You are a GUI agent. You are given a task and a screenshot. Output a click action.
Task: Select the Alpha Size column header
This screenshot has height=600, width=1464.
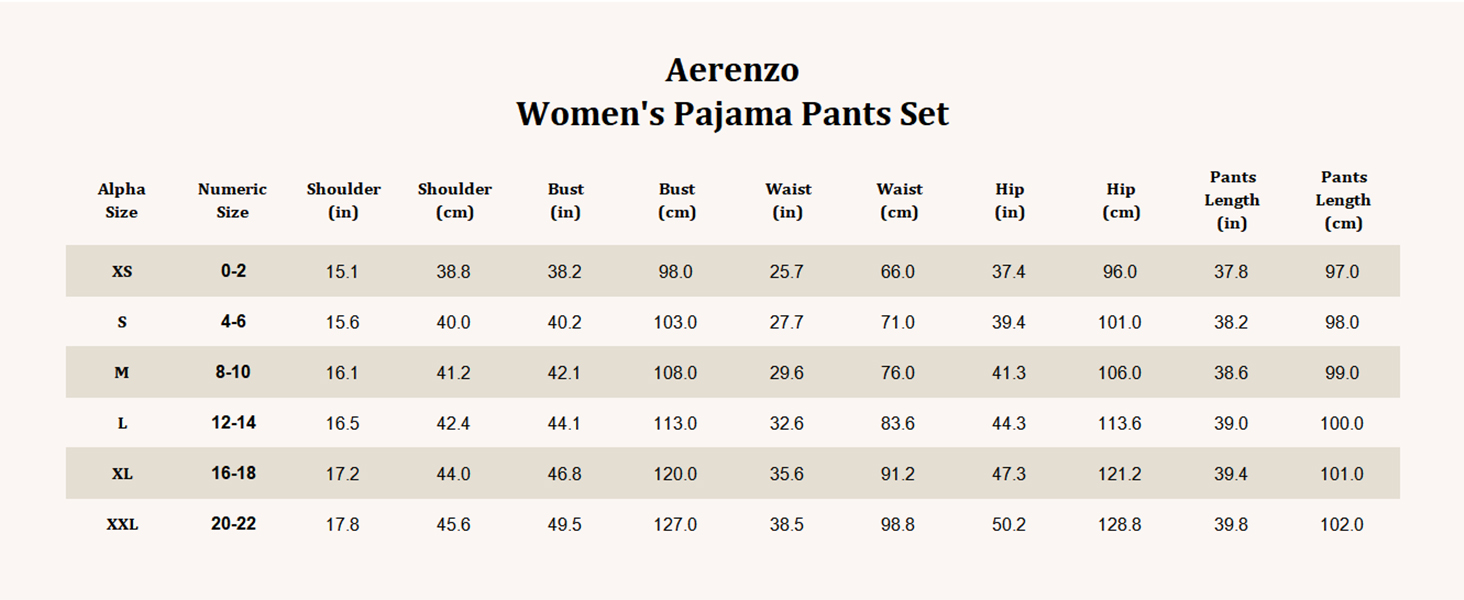[x=122, y=200]
